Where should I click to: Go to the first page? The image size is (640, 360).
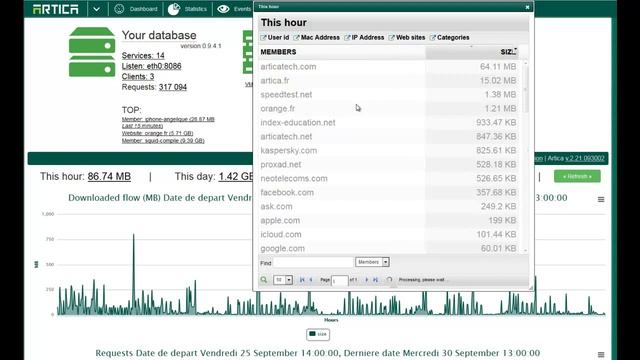click(302, 280)
